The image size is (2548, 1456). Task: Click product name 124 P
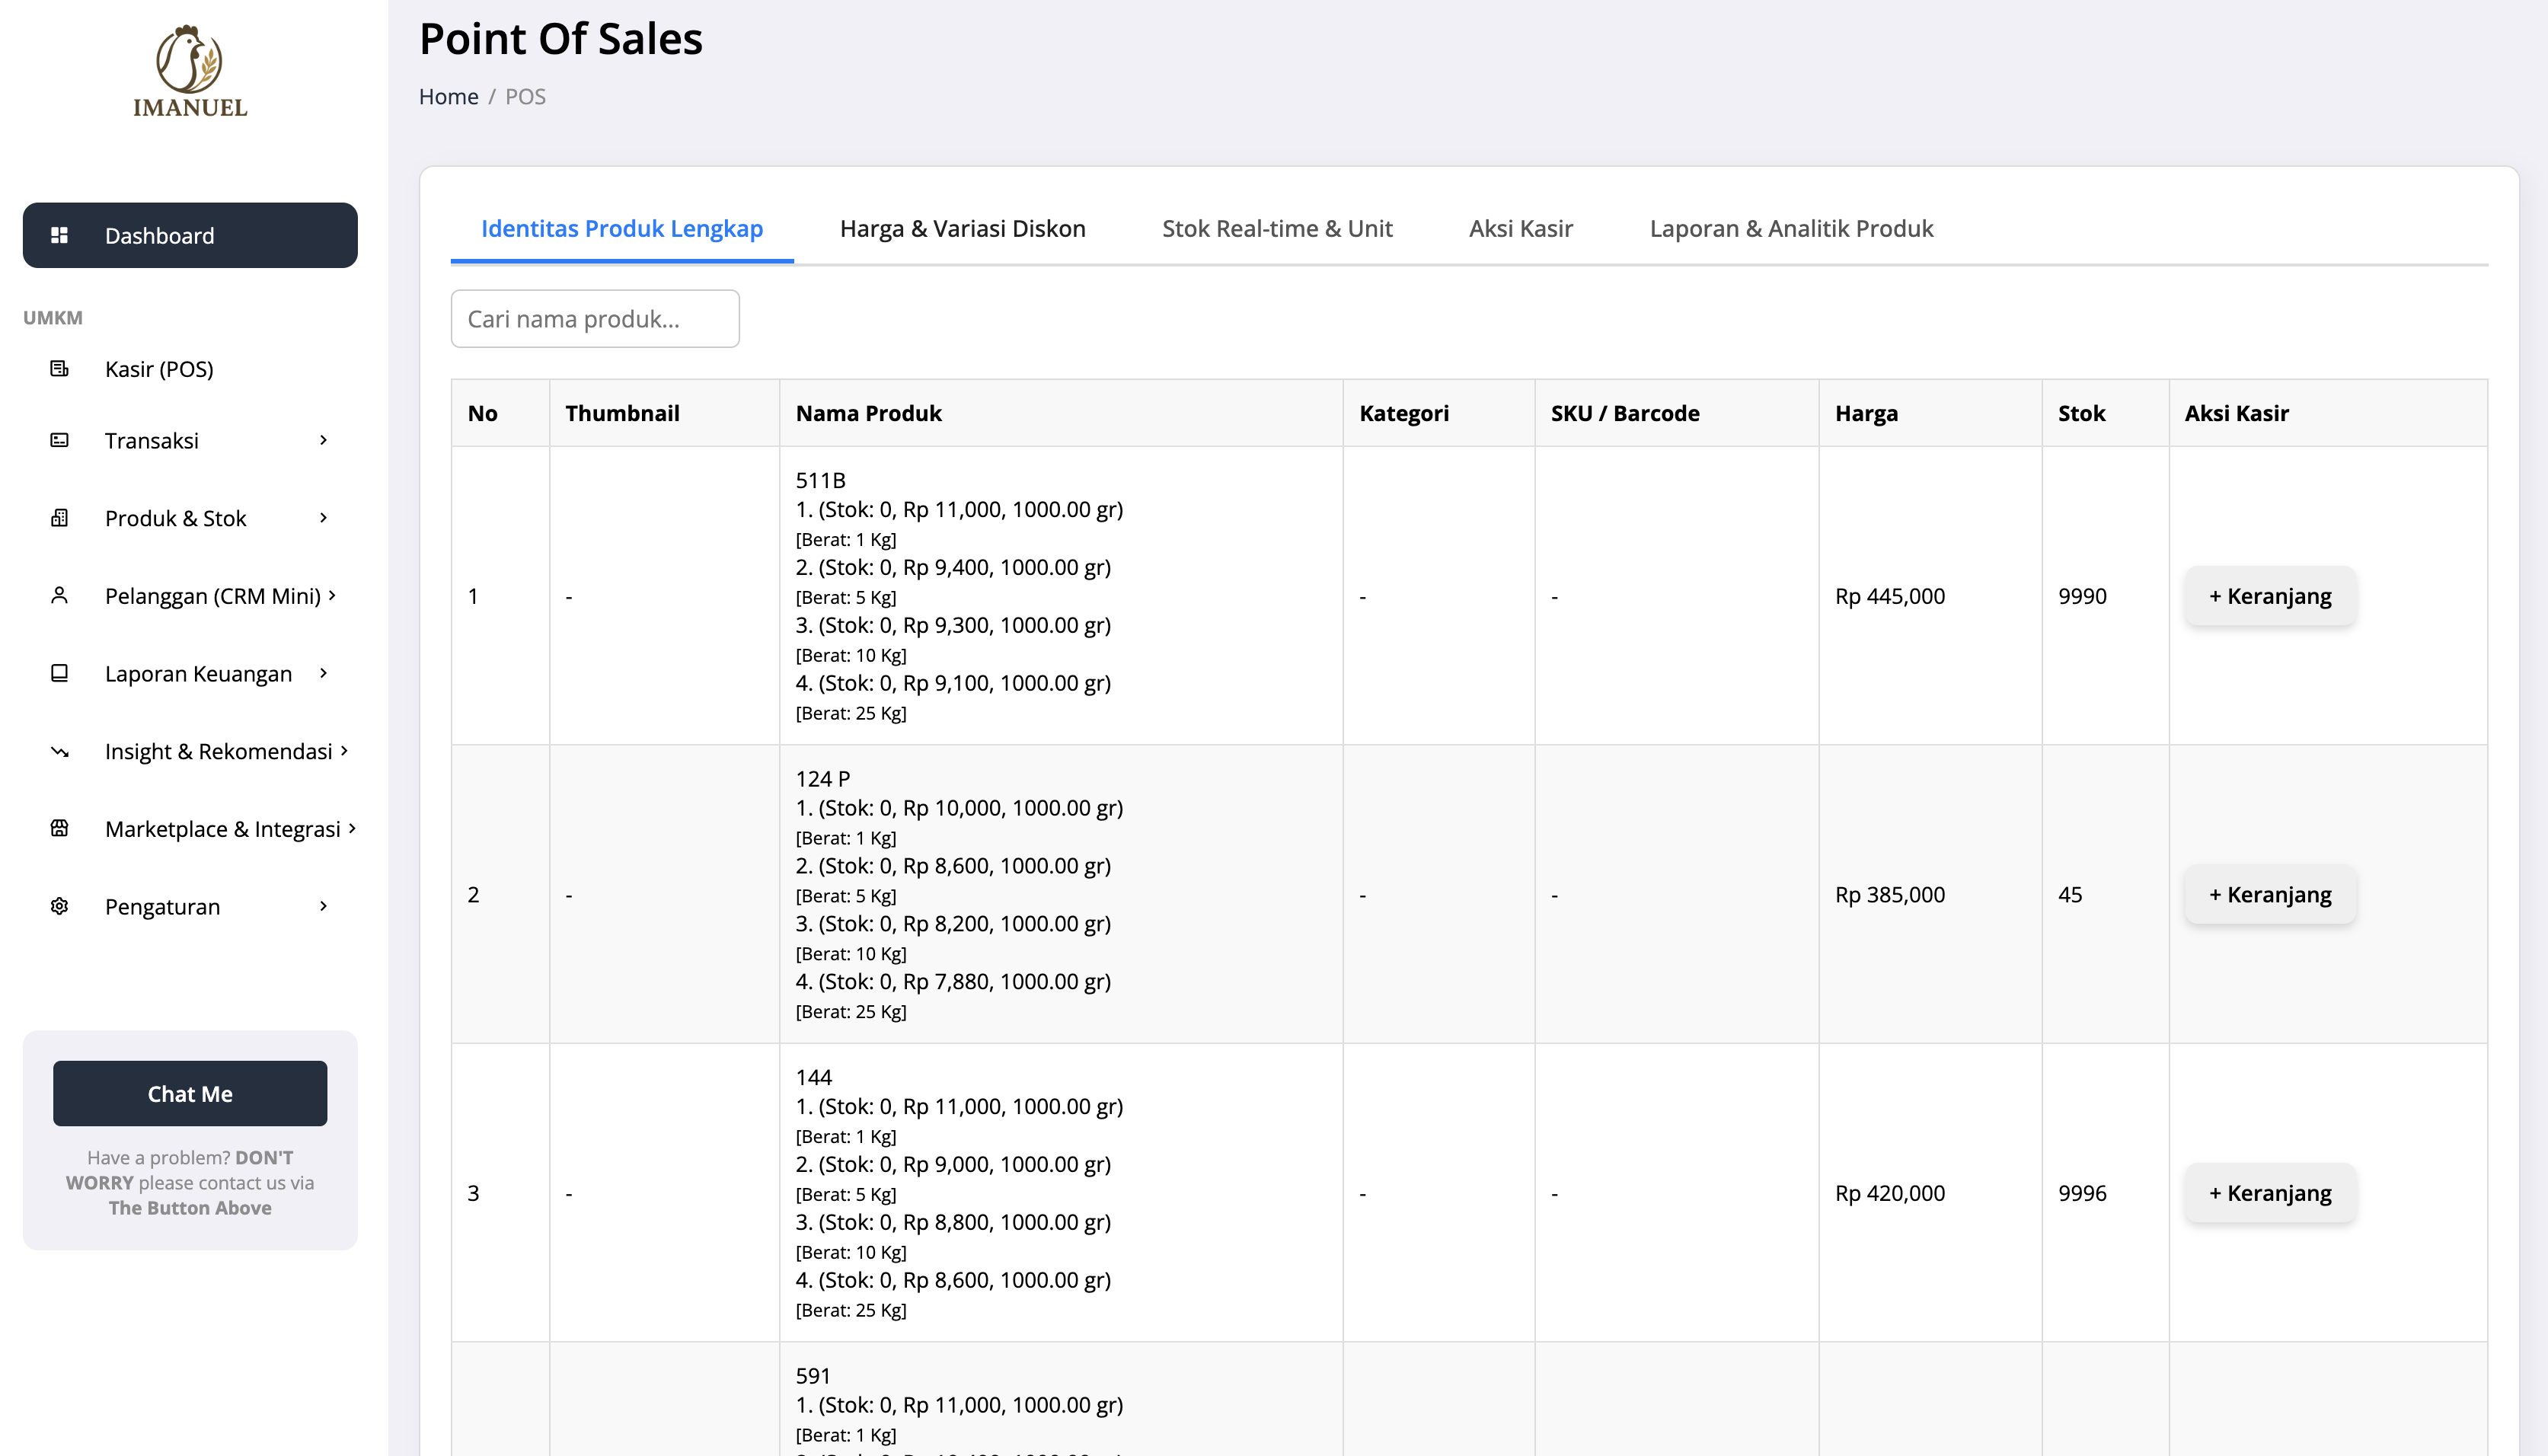[x=823, y=779]
